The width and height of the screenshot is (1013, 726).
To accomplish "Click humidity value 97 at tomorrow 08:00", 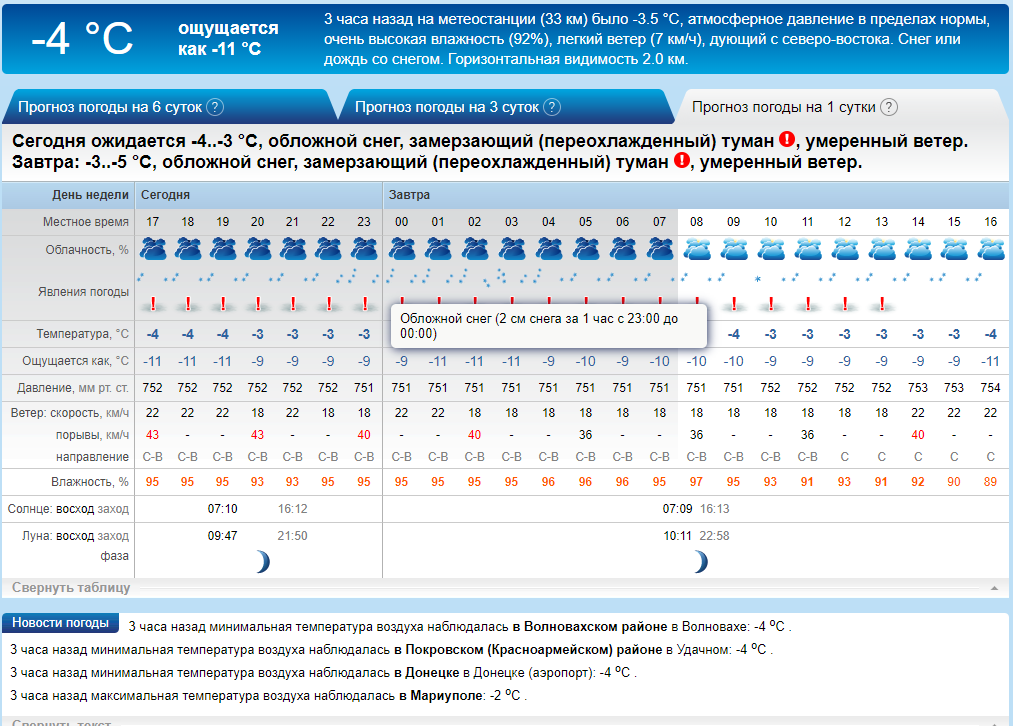I will pos(696,482).
